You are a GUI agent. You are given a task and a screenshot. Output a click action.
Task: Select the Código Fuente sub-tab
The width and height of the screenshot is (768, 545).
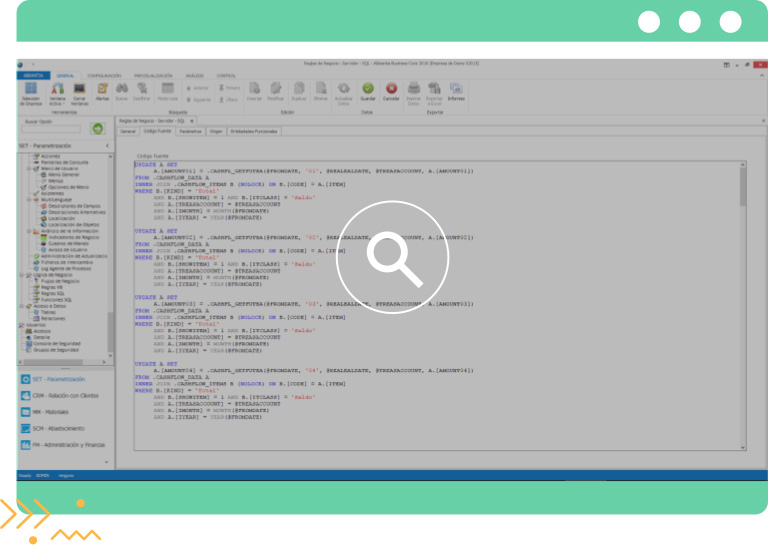click(x=157, y=131)
